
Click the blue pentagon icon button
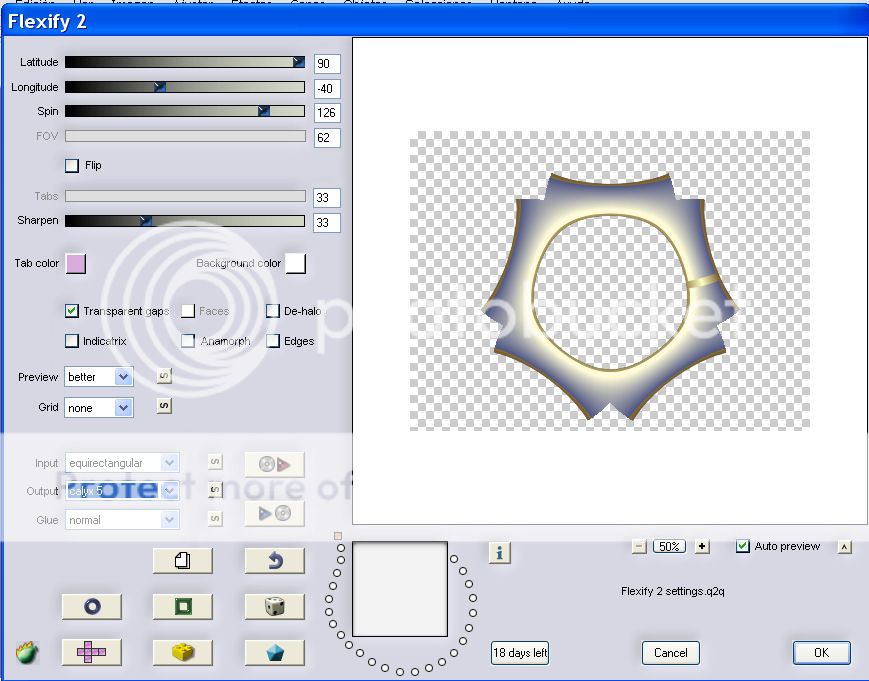274,652
